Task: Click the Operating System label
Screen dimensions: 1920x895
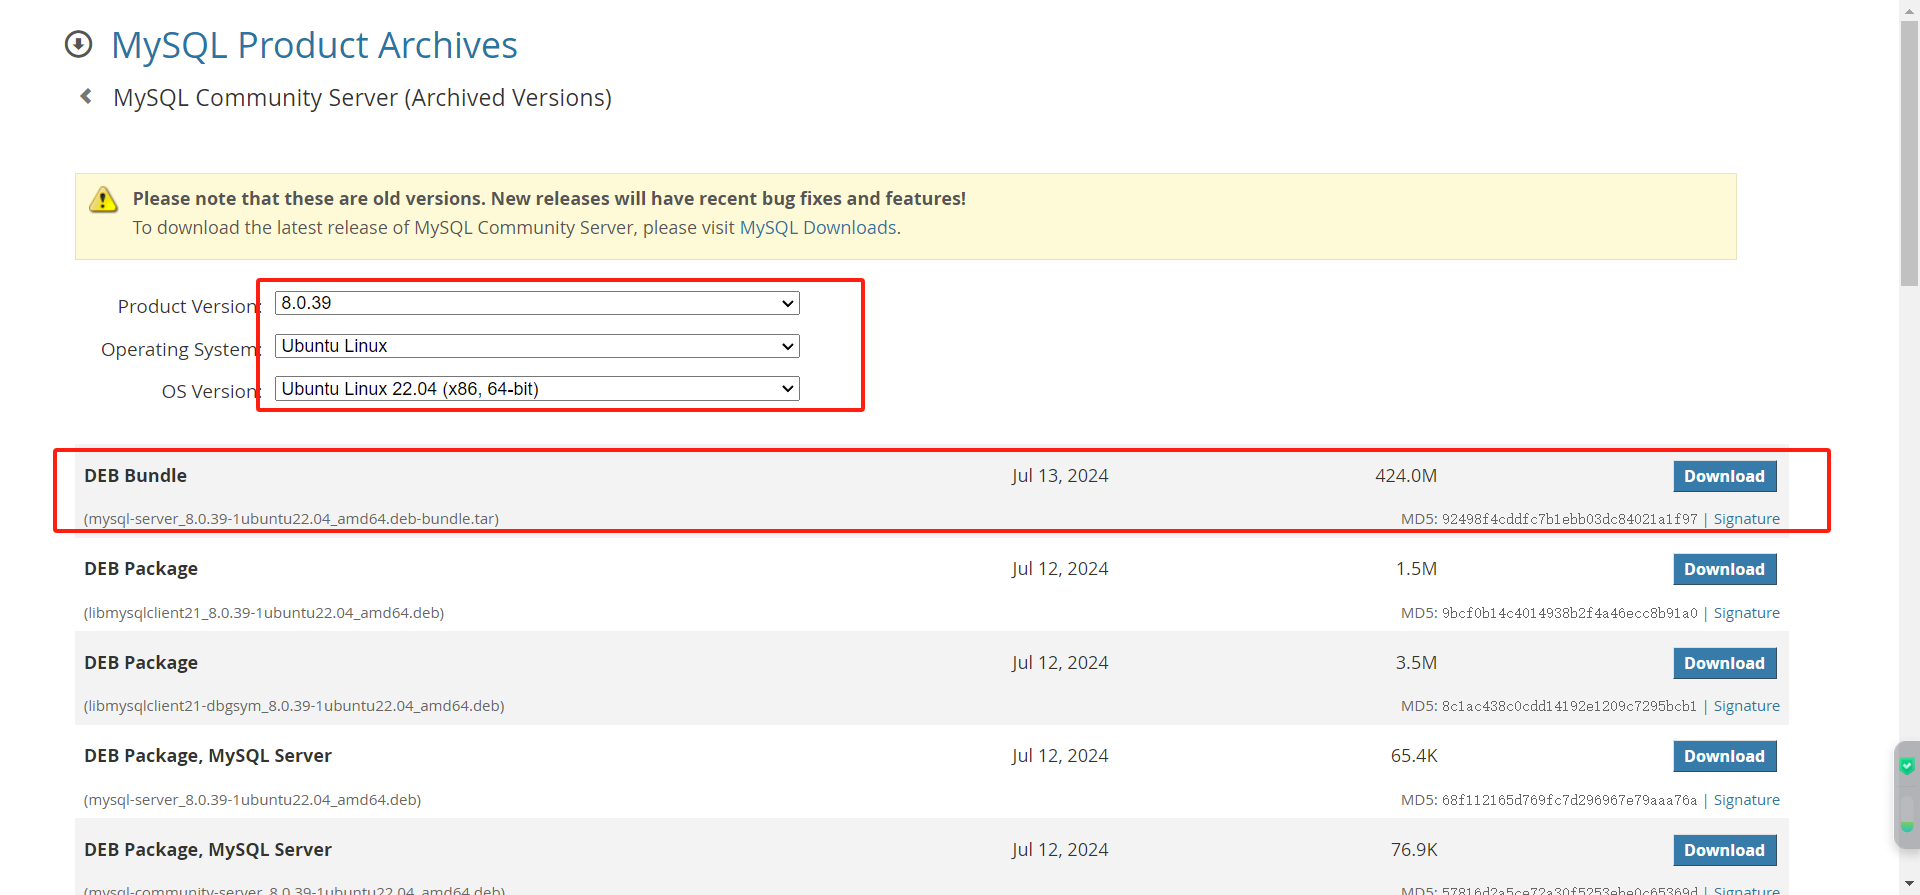Action: [180, 350]
